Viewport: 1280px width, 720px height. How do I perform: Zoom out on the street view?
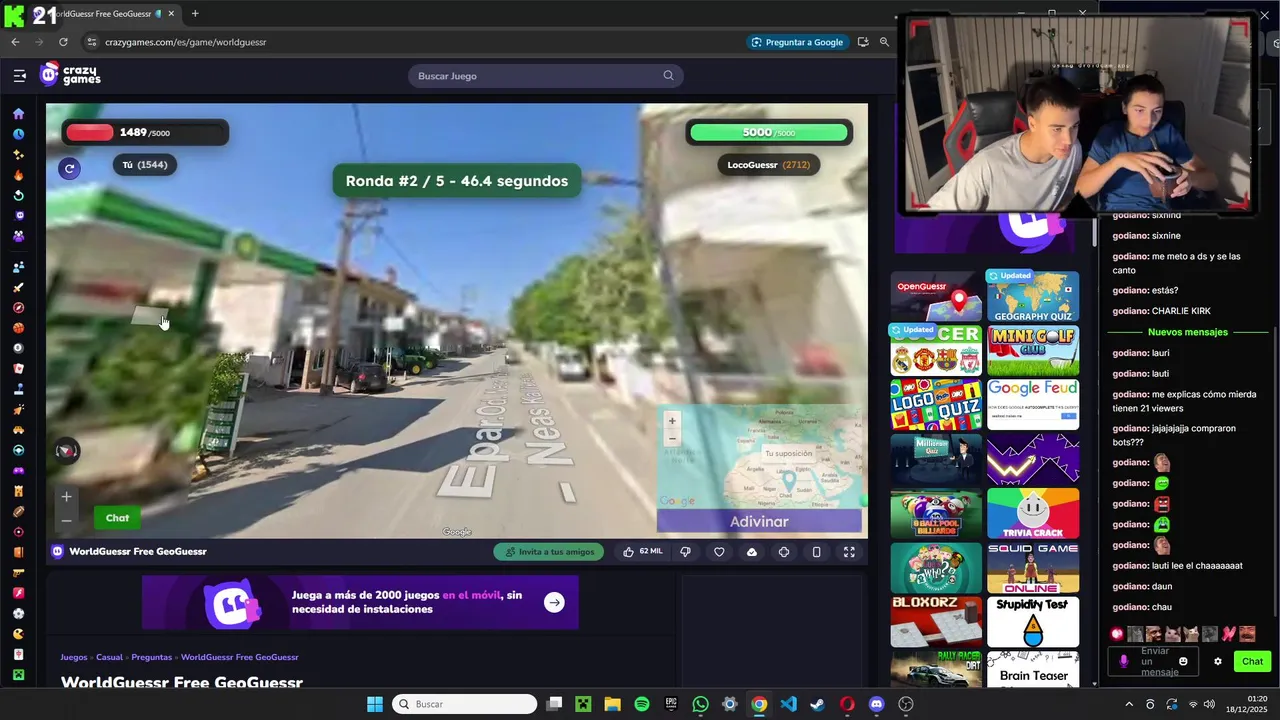67,520
